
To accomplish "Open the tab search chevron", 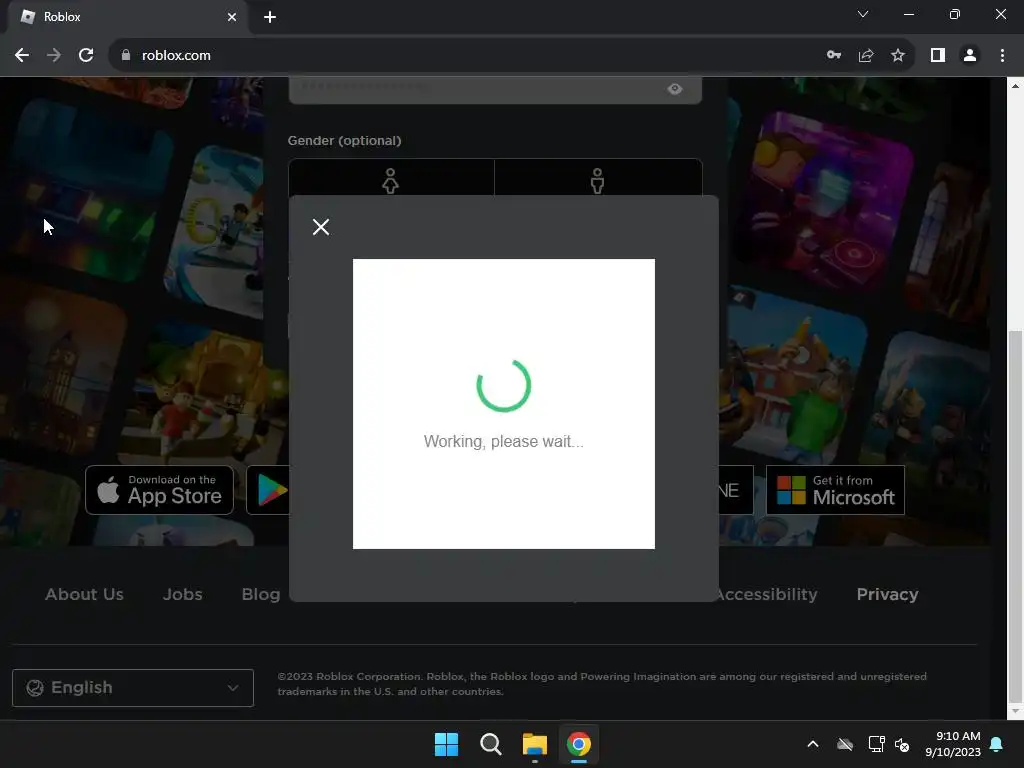I will pyautogui.click(x=863, y=14).
